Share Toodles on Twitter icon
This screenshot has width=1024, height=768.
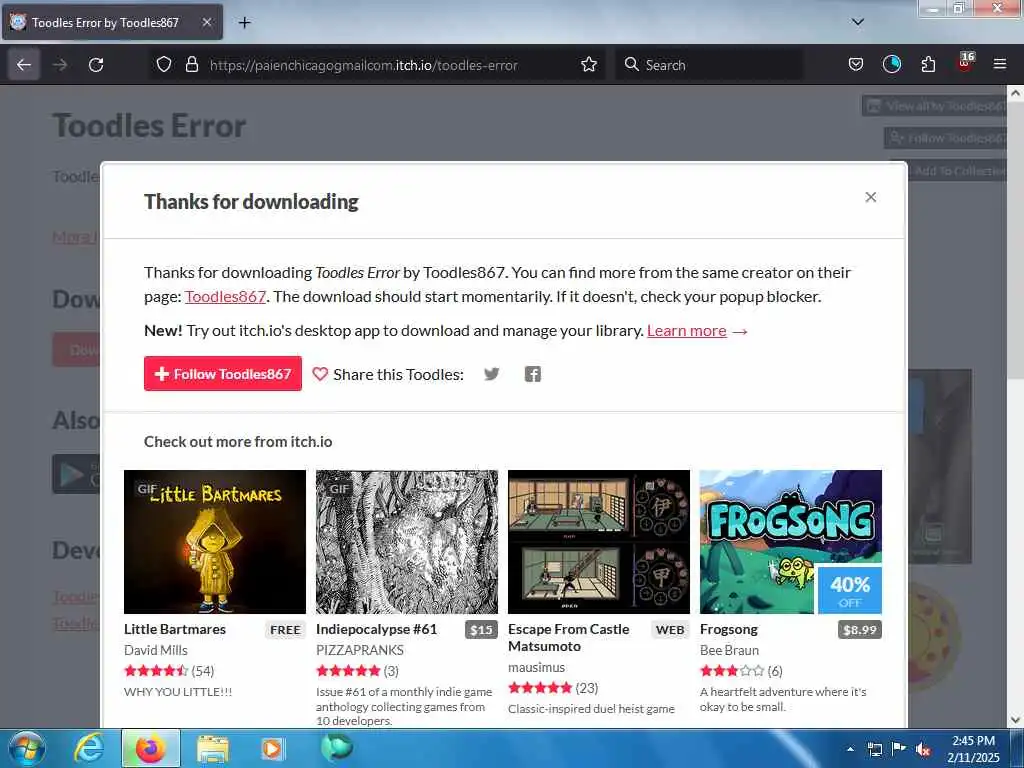click(491, 374)
